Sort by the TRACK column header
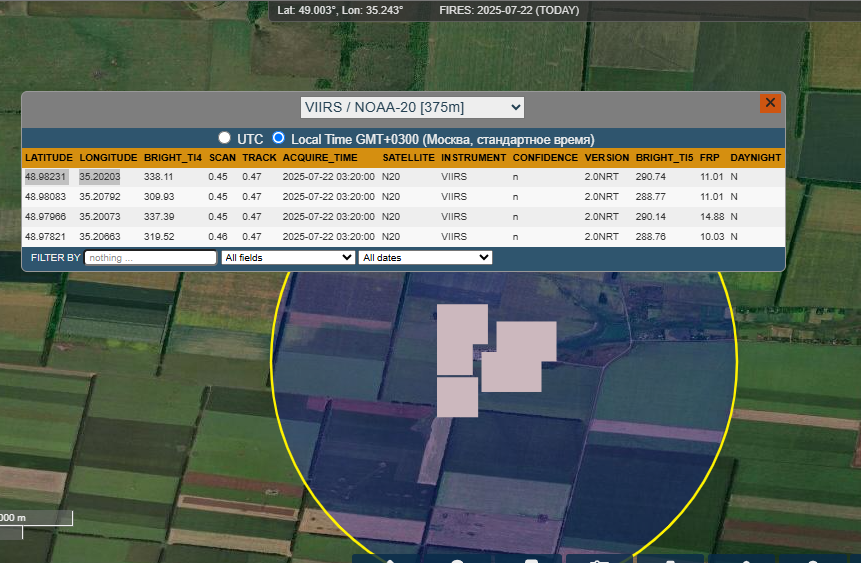This screenshot has height=563, width=861. coord(259,158)
